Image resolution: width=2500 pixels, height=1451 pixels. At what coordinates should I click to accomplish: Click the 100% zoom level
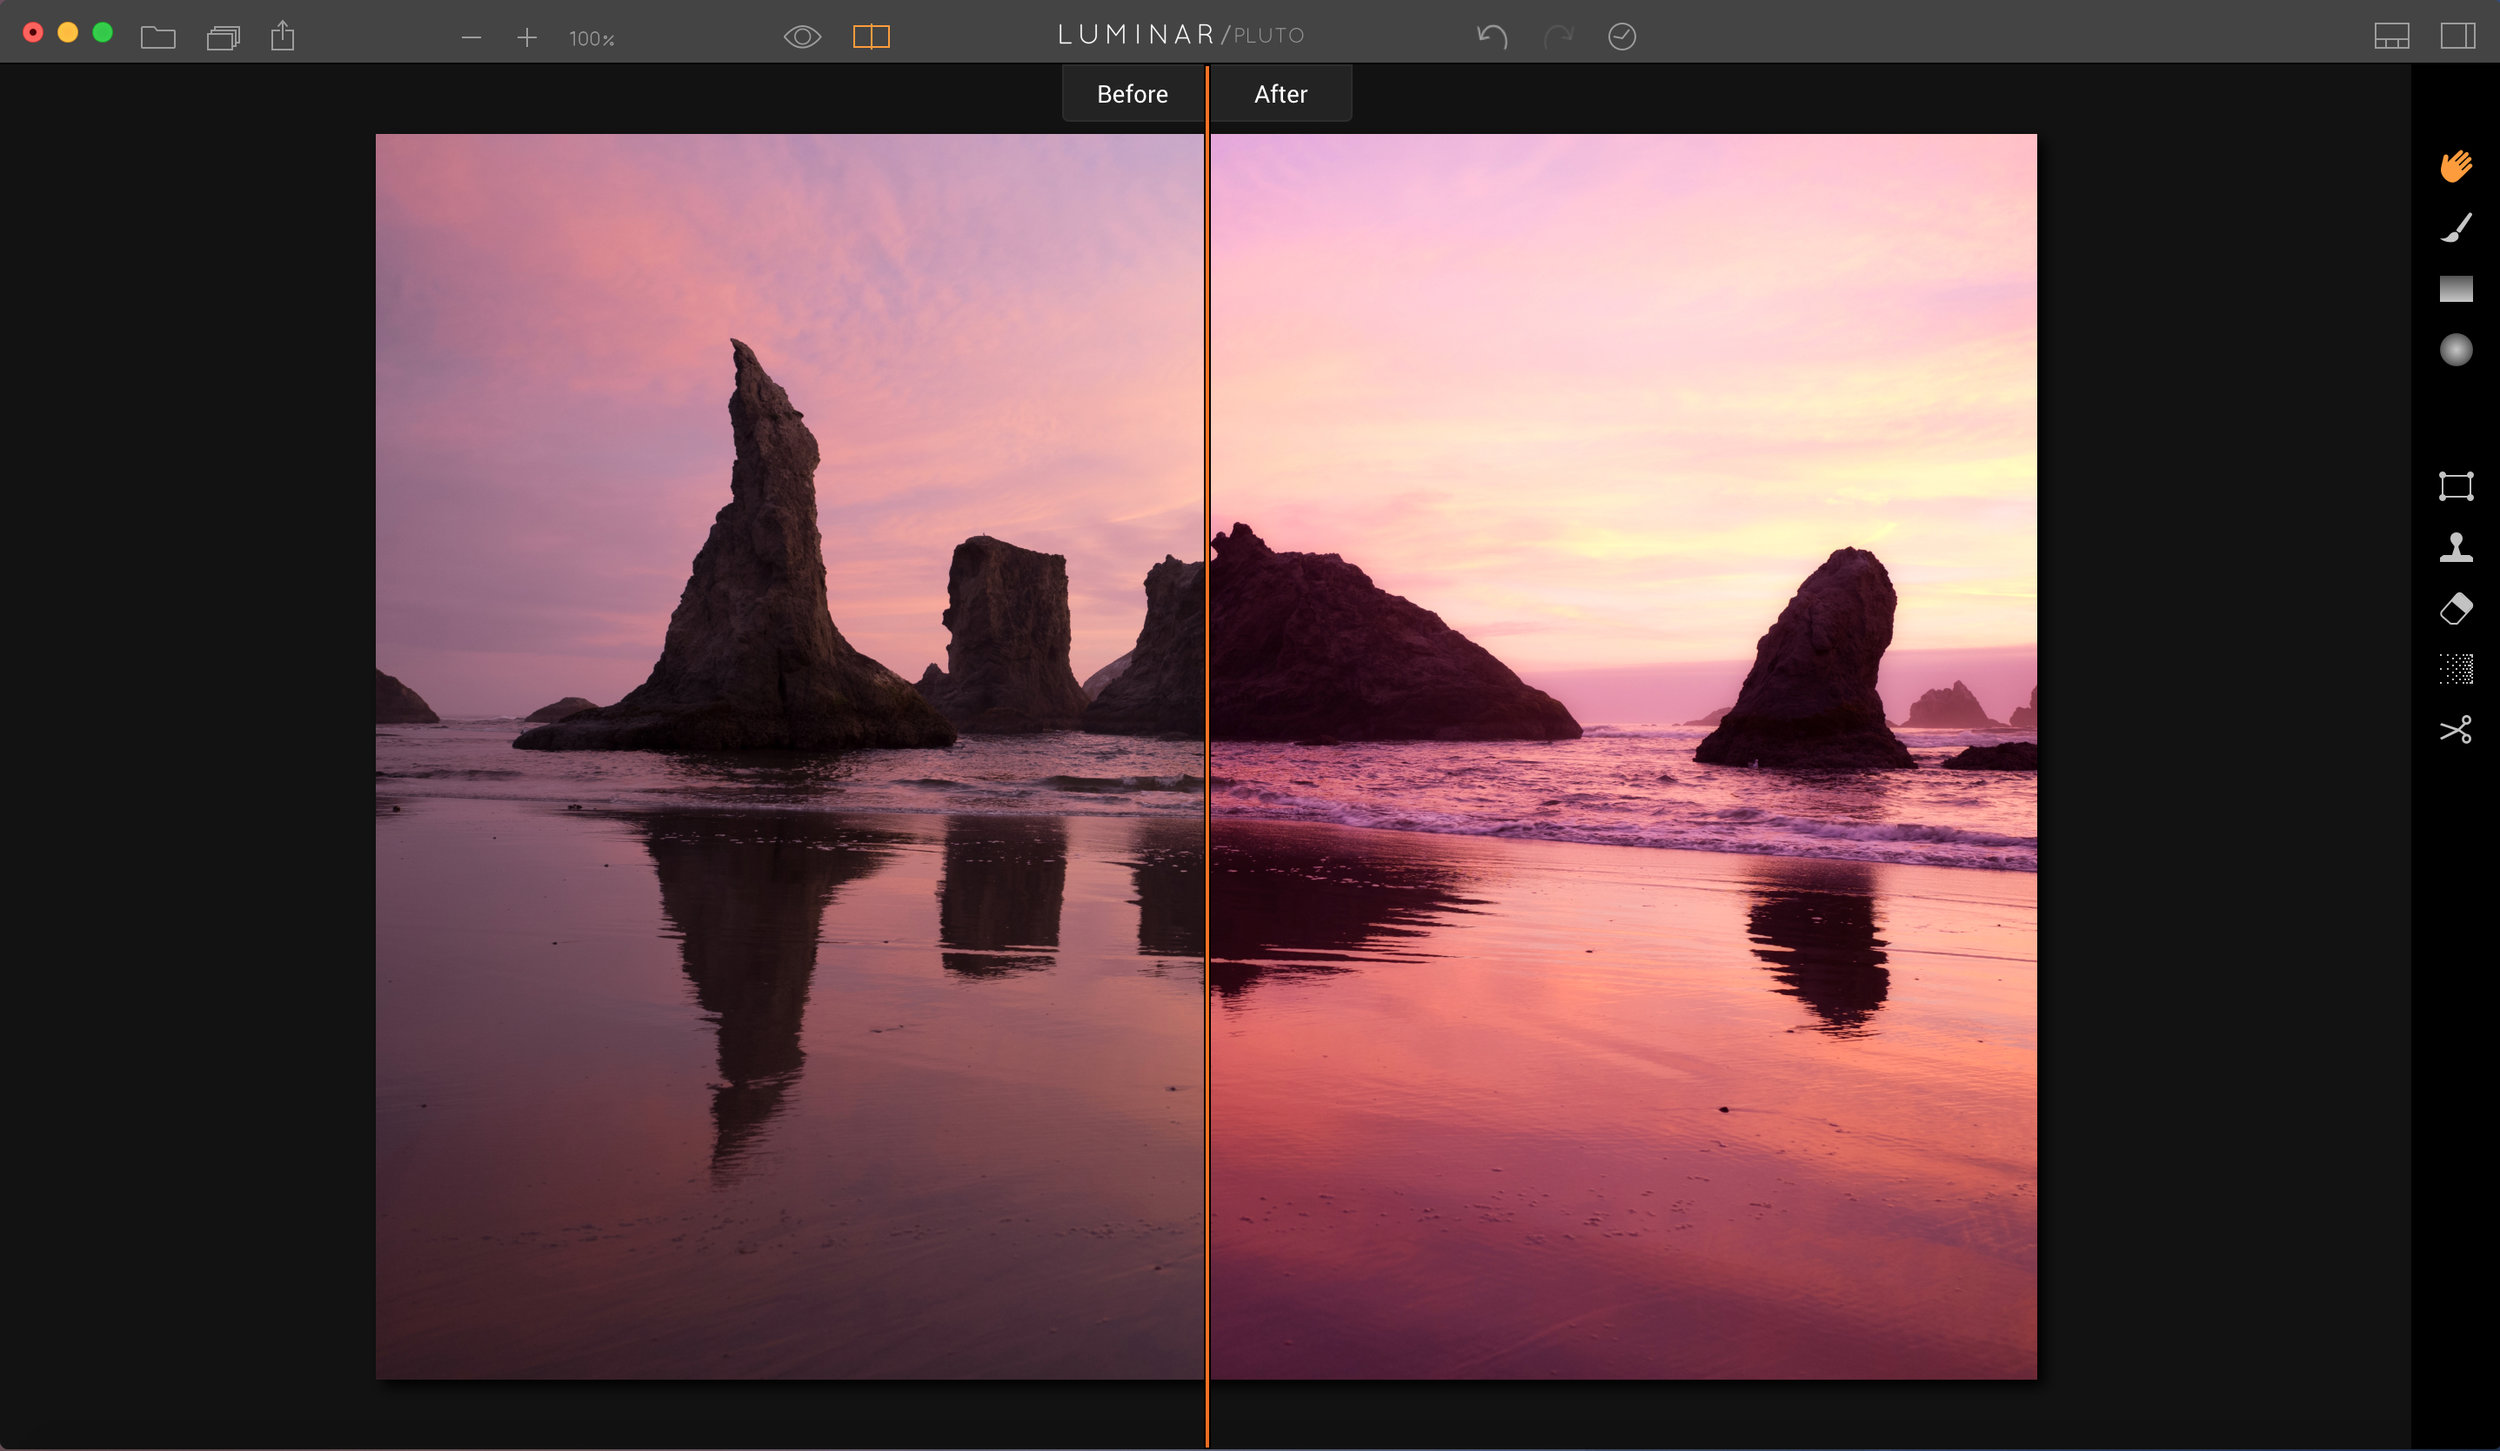(591, 39)
